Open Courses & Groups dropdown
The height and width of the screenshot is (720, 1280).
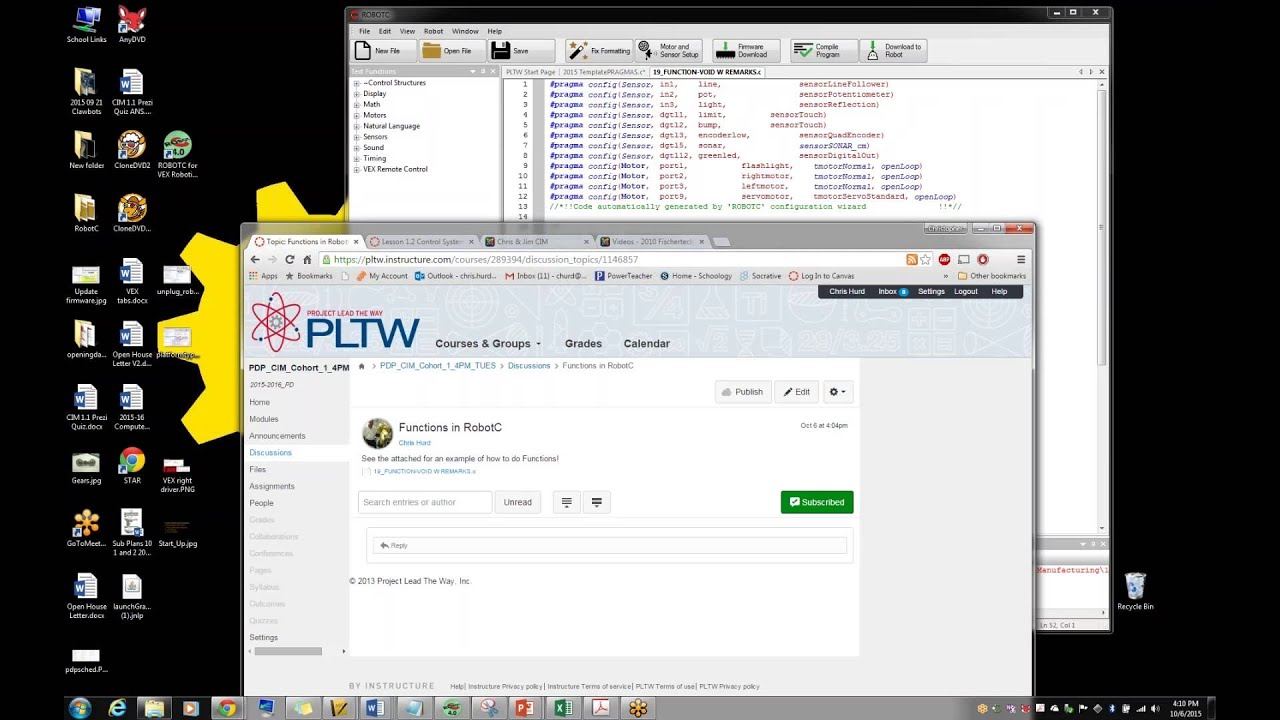[488, 343]
